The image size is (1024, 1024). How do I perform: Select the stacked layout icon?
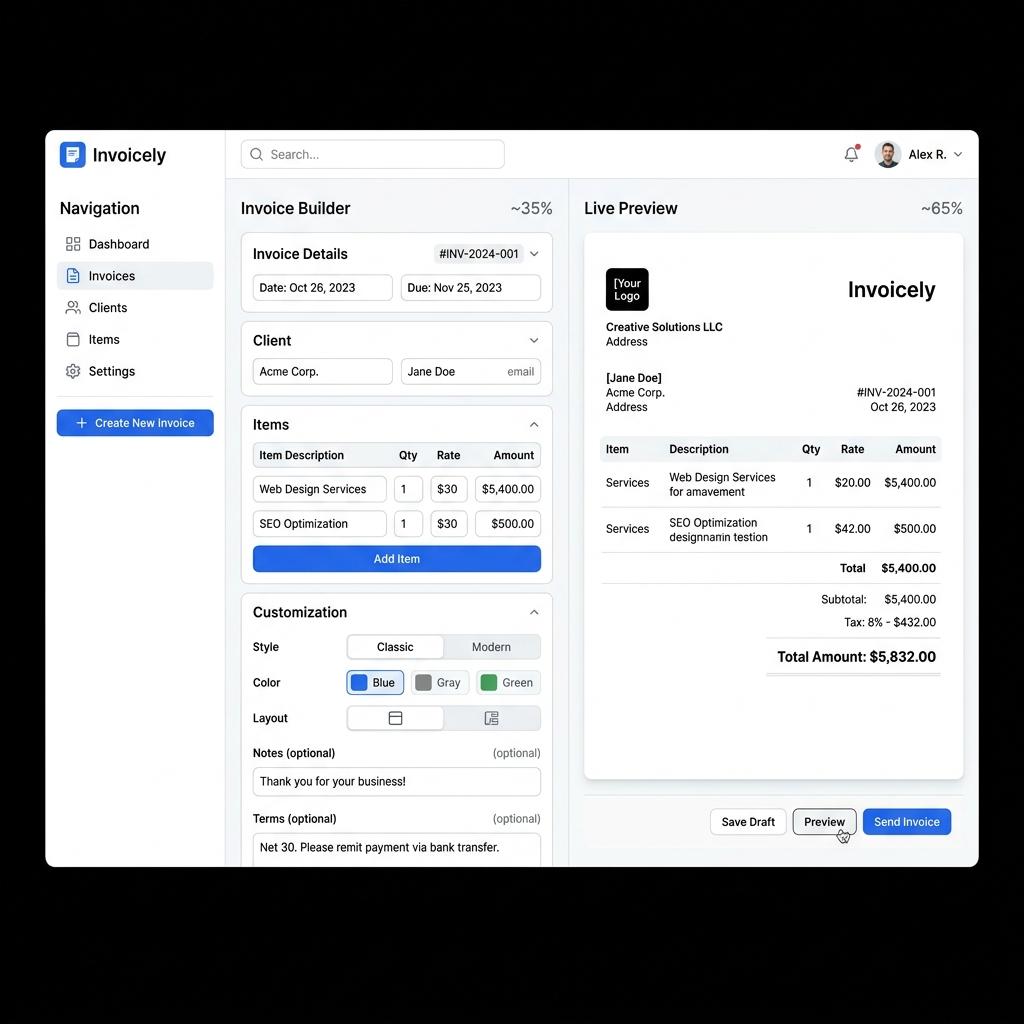click(395, 718)
